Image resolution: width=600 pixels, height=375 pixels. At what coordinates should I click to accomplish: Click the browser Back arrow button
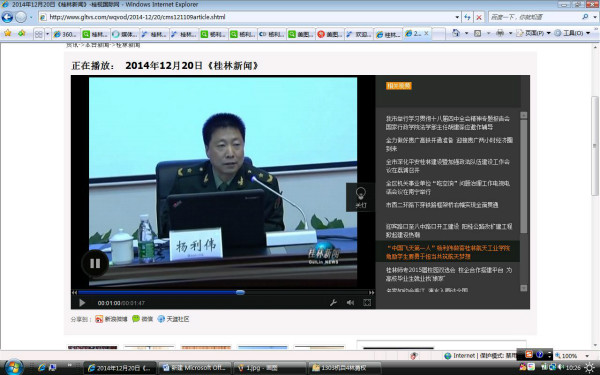[7, 17]
